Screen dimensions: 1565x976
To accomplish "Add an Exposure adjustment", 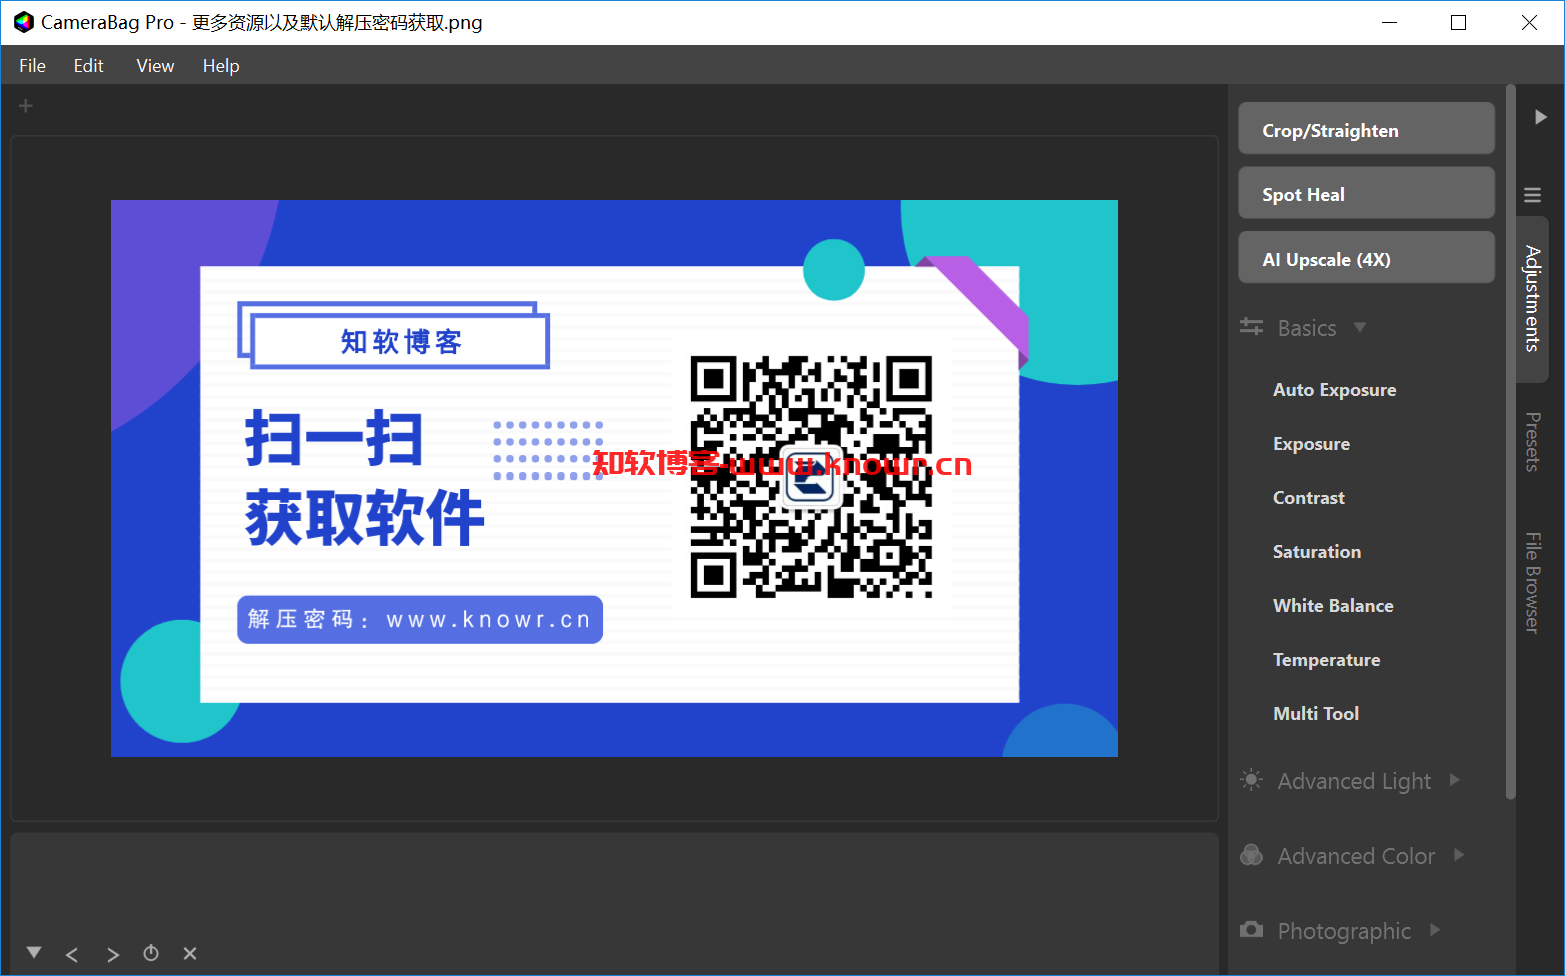I will pos(1311,444).
